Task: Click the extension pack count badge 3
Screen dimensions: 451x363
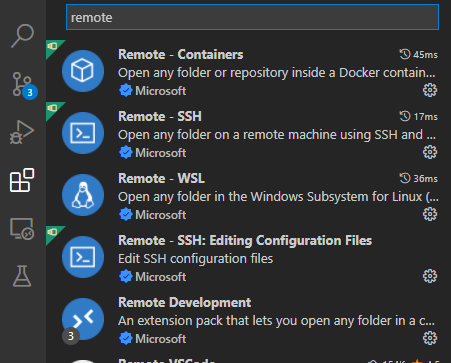Action: coord(71,336)
